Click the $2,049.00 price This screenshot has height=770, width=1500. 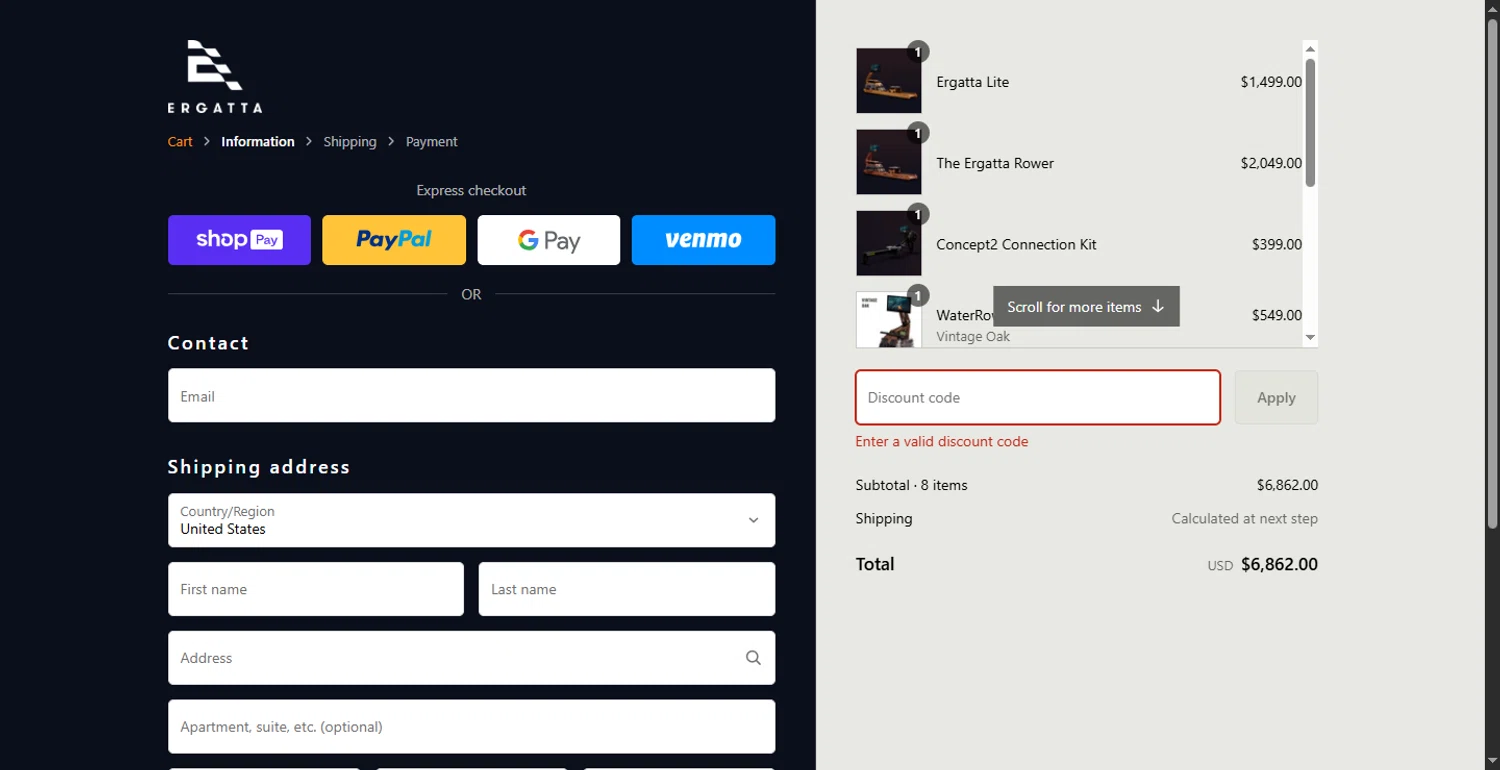1271,163
